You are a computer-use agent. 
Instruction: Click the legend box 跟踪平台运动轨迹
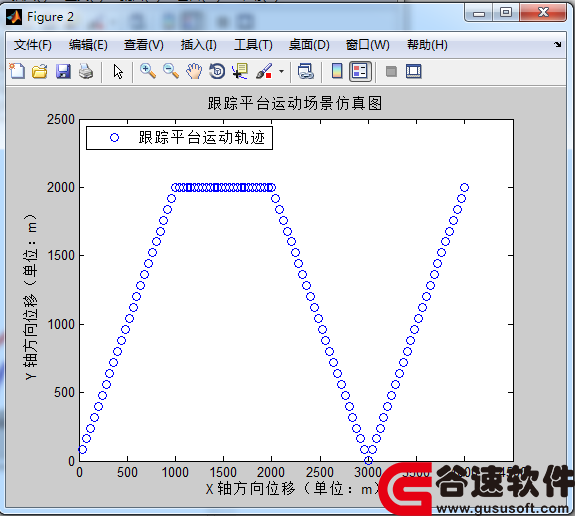(179, 138)
